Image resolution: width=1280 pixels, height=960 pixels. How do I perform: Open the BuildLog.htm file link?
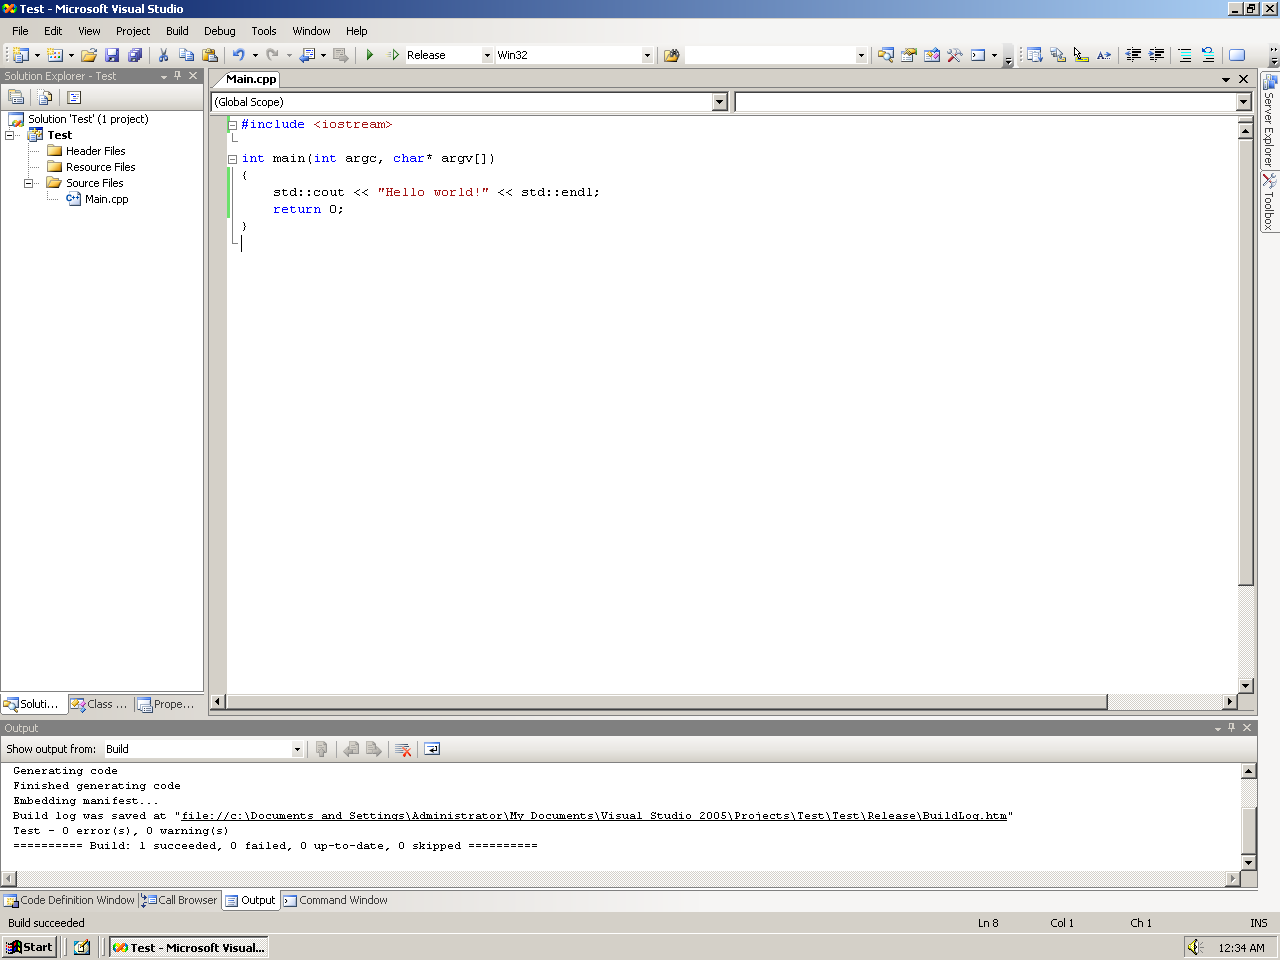point(594,816)
